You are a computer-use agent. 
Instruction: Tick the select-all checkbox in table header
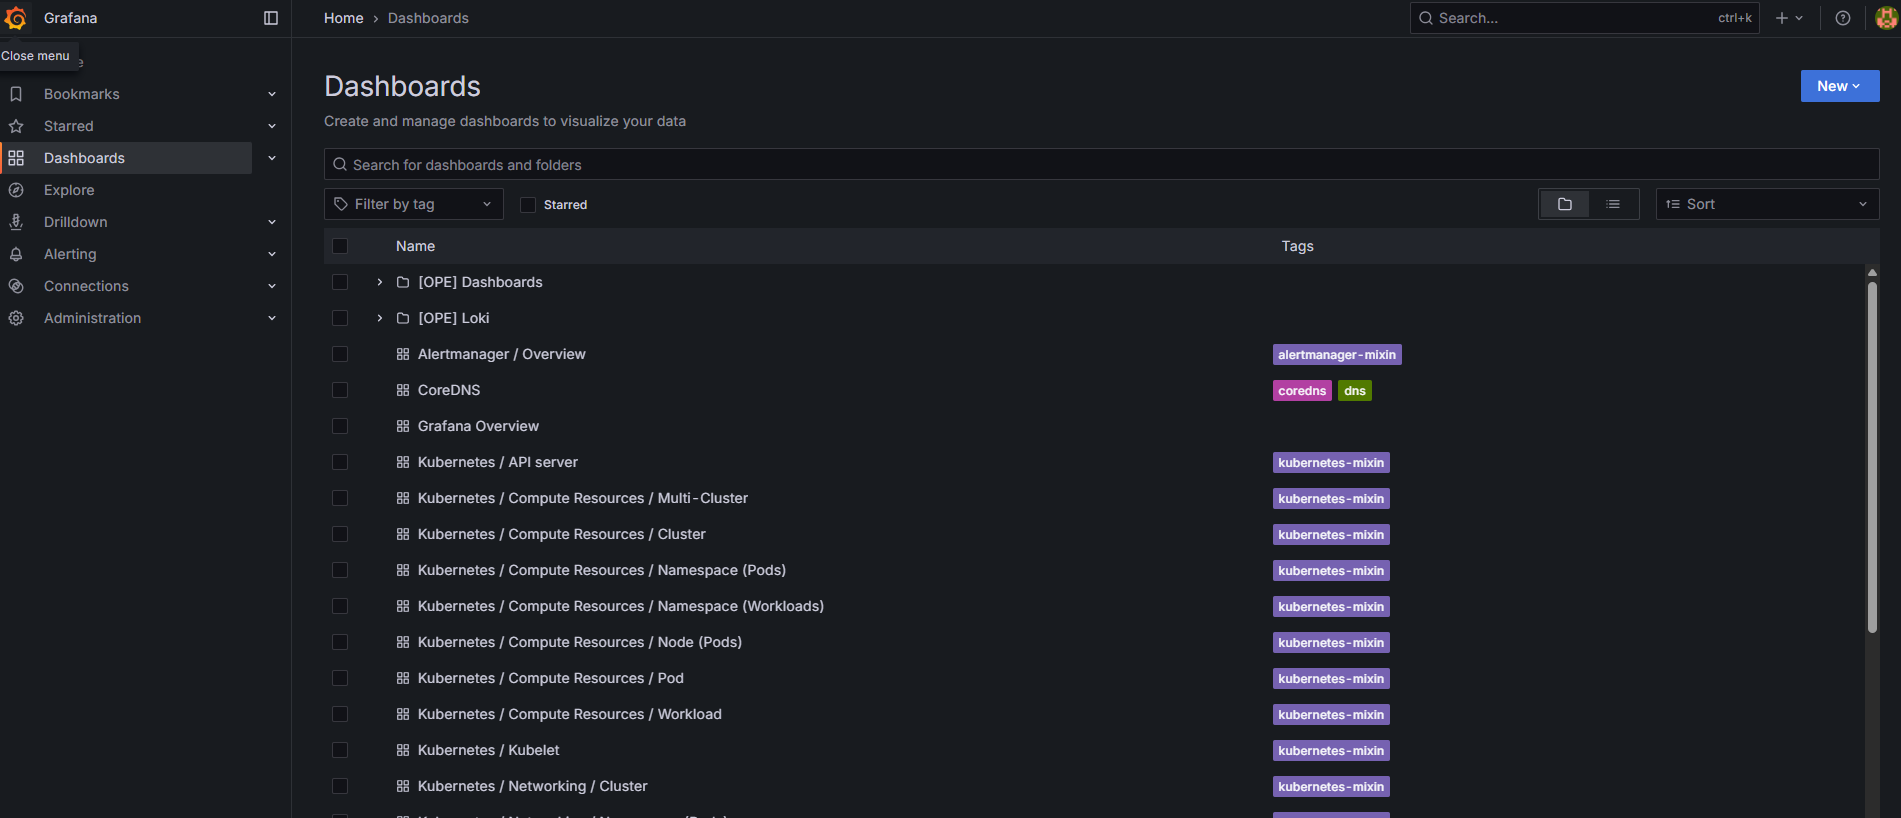point(340,246)
